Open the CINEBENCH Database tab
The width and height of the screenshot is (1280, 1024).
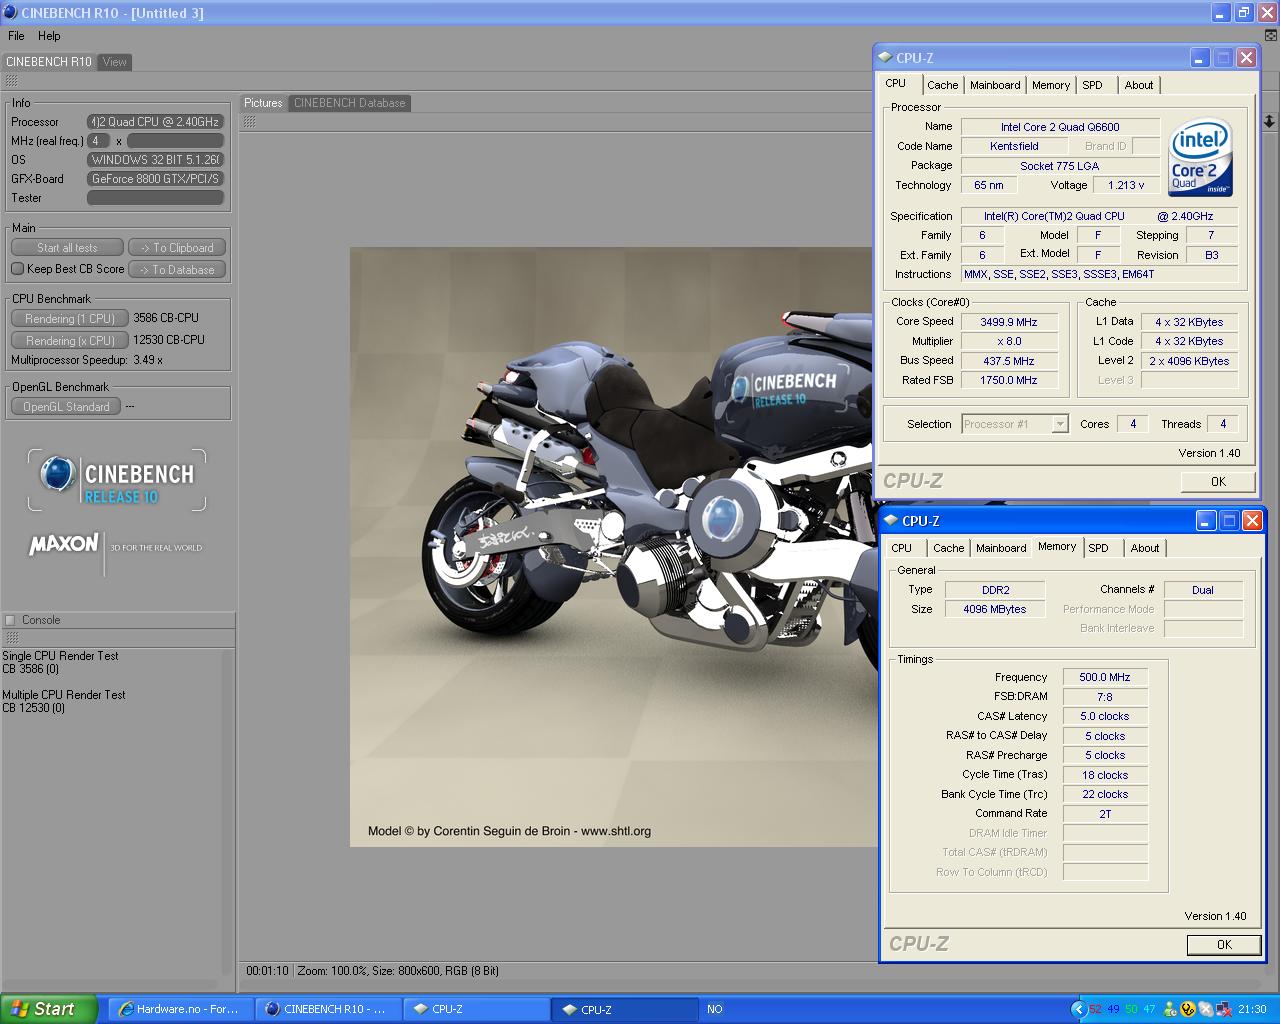pos(350,103)
